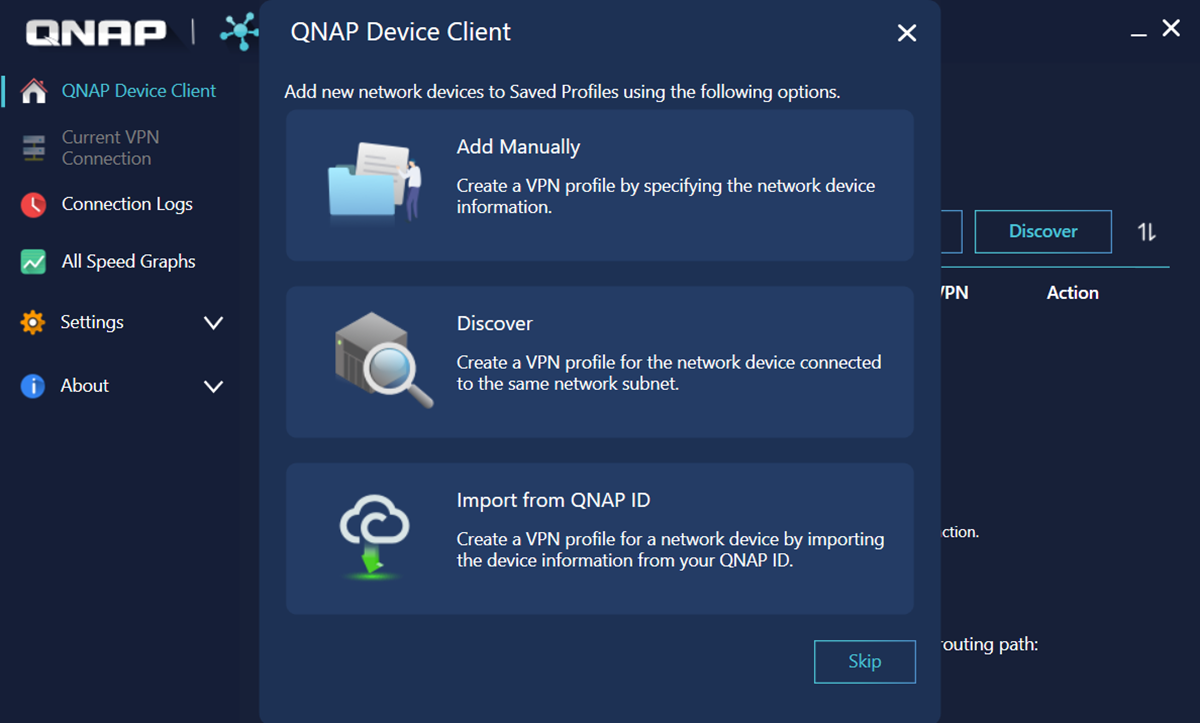The height and width of the screenshot is (723, 1200).
Task: Close the QNAP Device Client dialog
Action: pos(906,32)
